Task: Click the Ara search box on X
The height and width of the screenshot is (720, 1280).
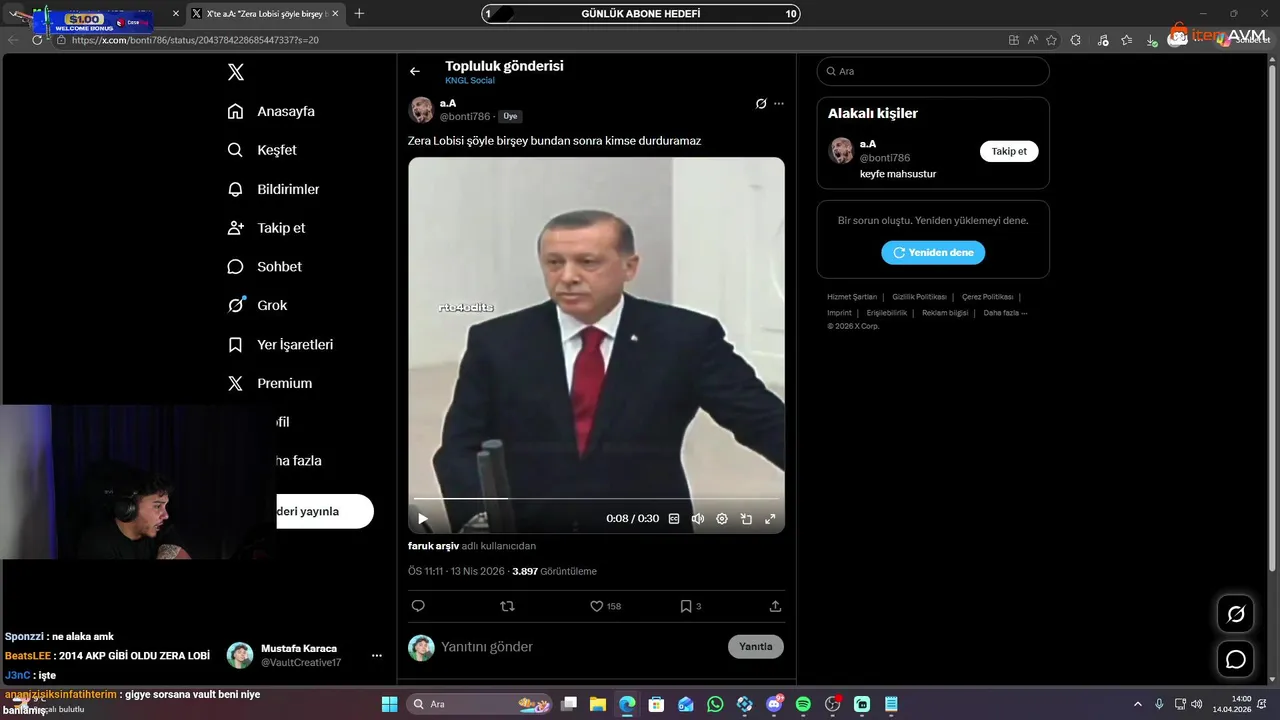Action: [933, 71]
